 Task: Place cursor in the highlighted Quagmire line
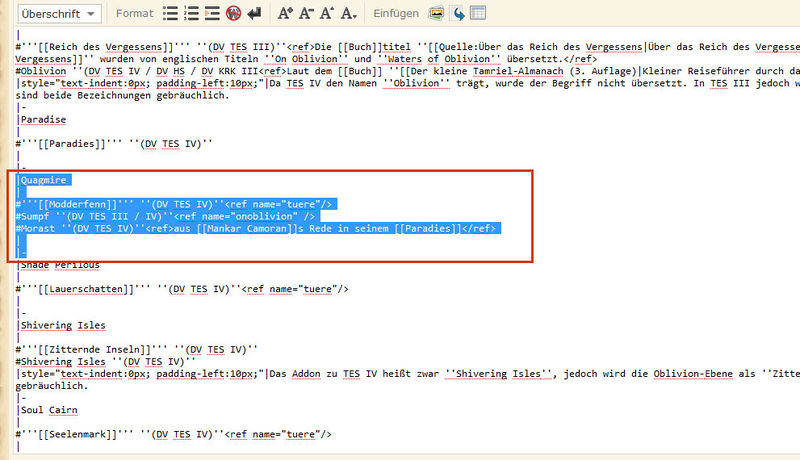coord(44,180)
